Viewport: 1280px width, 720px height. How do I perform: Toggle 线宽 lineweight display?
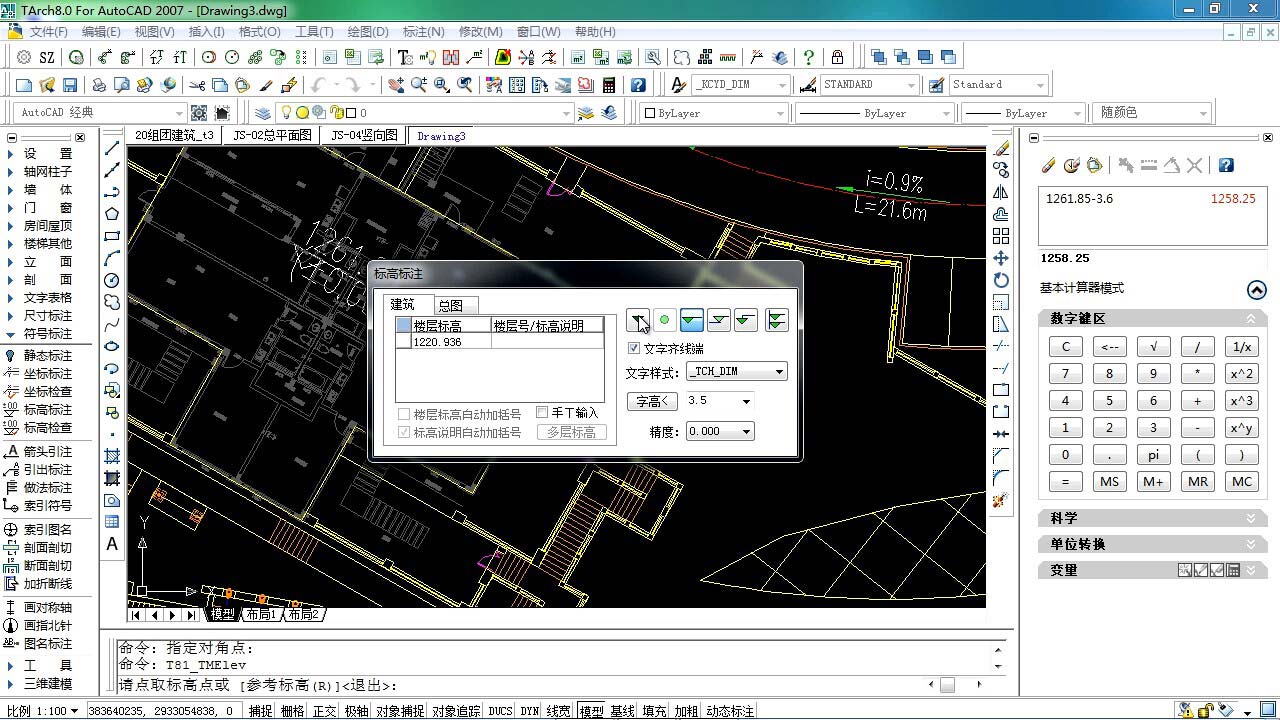coord(559,711)
